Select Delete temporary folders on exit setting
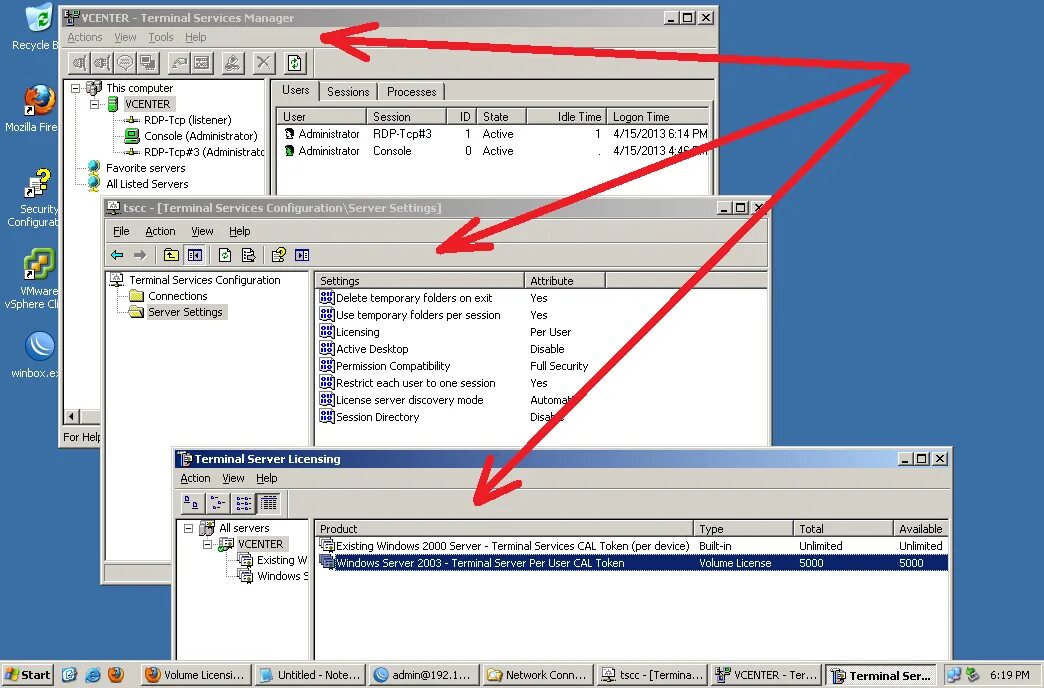Image resolution: width=1044 pixels, height=688 pixels. pyautogui.click(x=541, y=298)
